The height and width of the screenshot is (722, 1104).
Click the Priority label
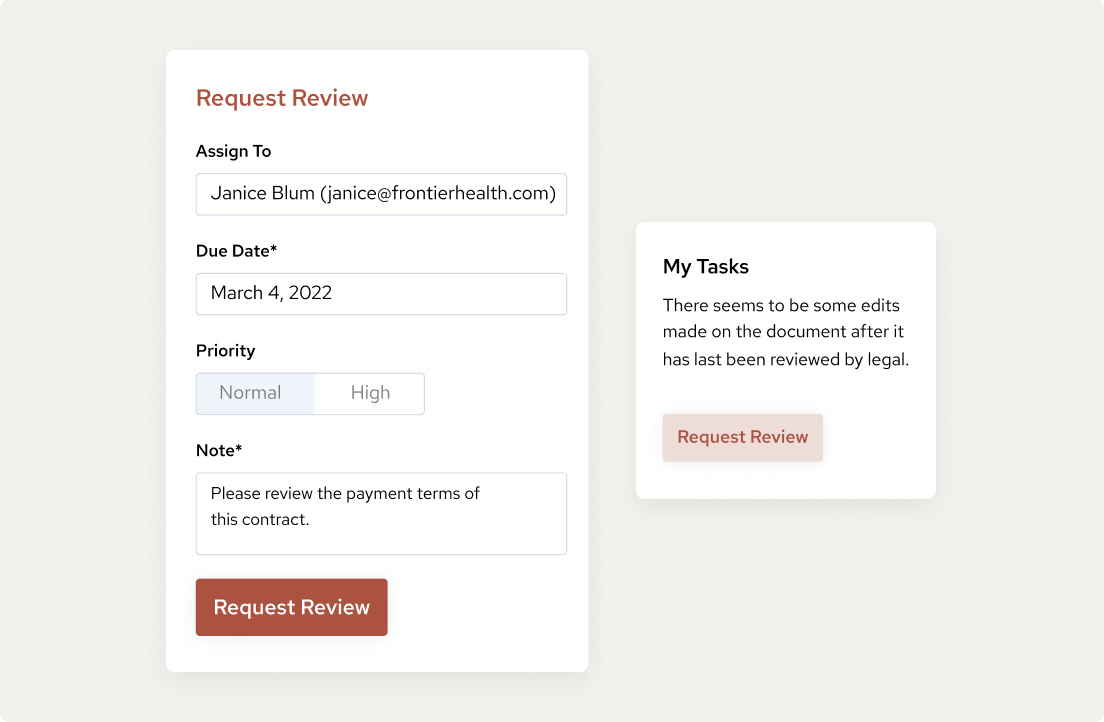point(225,351)
